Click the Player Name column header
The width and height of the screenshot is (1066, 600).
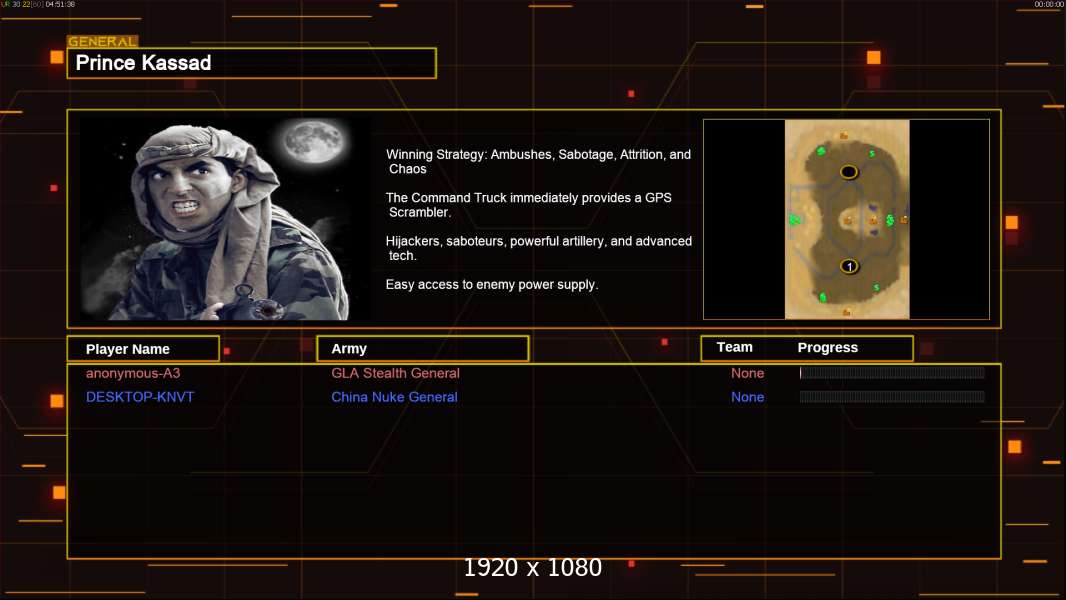tap(143, 349)
